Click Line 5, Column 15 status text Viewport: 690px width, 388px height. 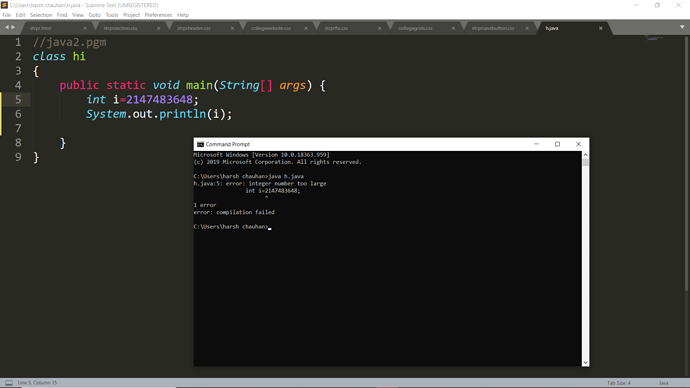tap(37, 383)
